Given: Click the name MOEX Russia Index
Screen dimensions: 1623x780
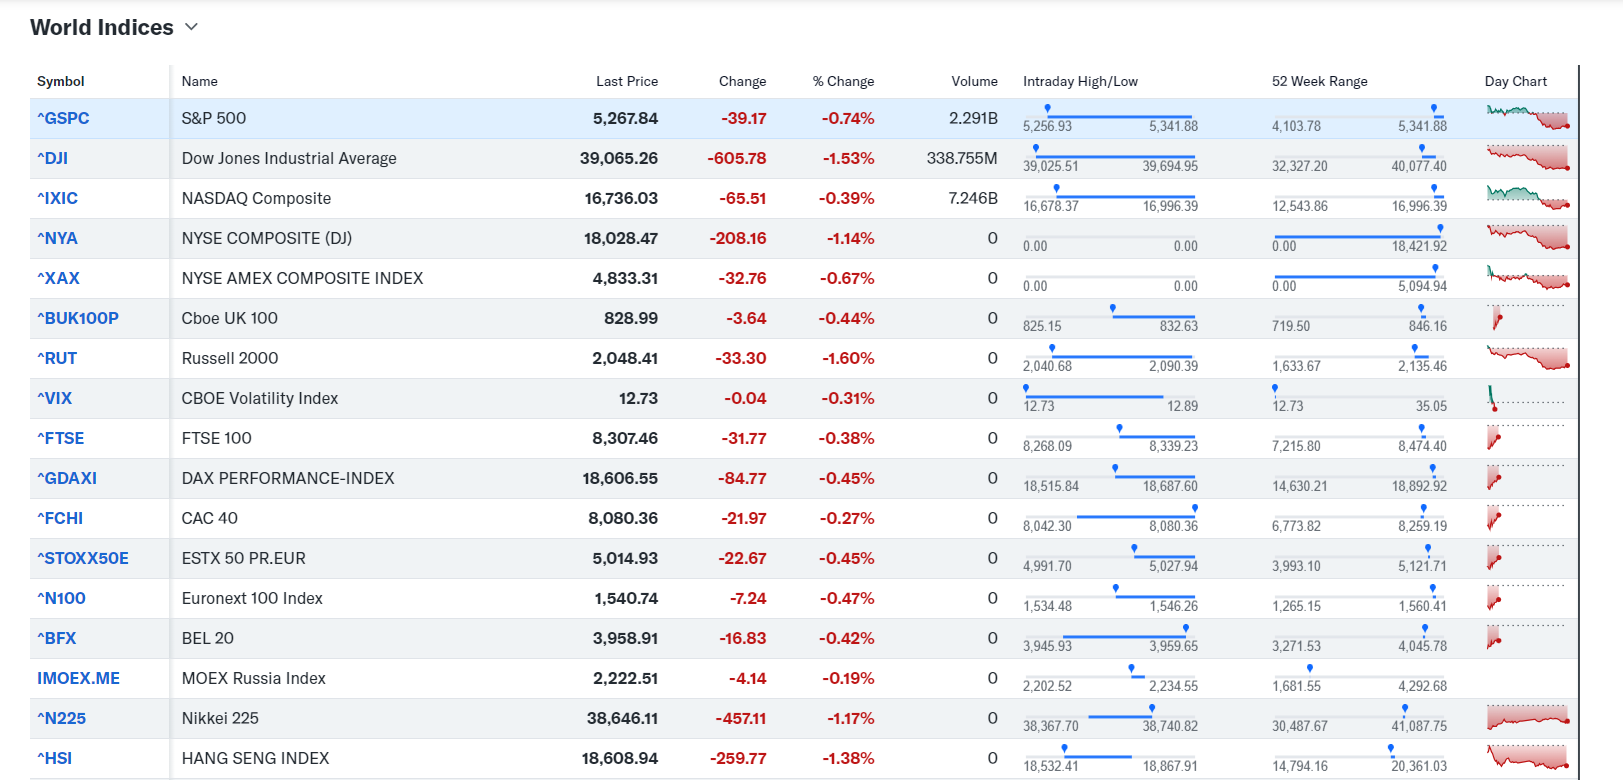Looking at the screenshot, I should [254, 678].
